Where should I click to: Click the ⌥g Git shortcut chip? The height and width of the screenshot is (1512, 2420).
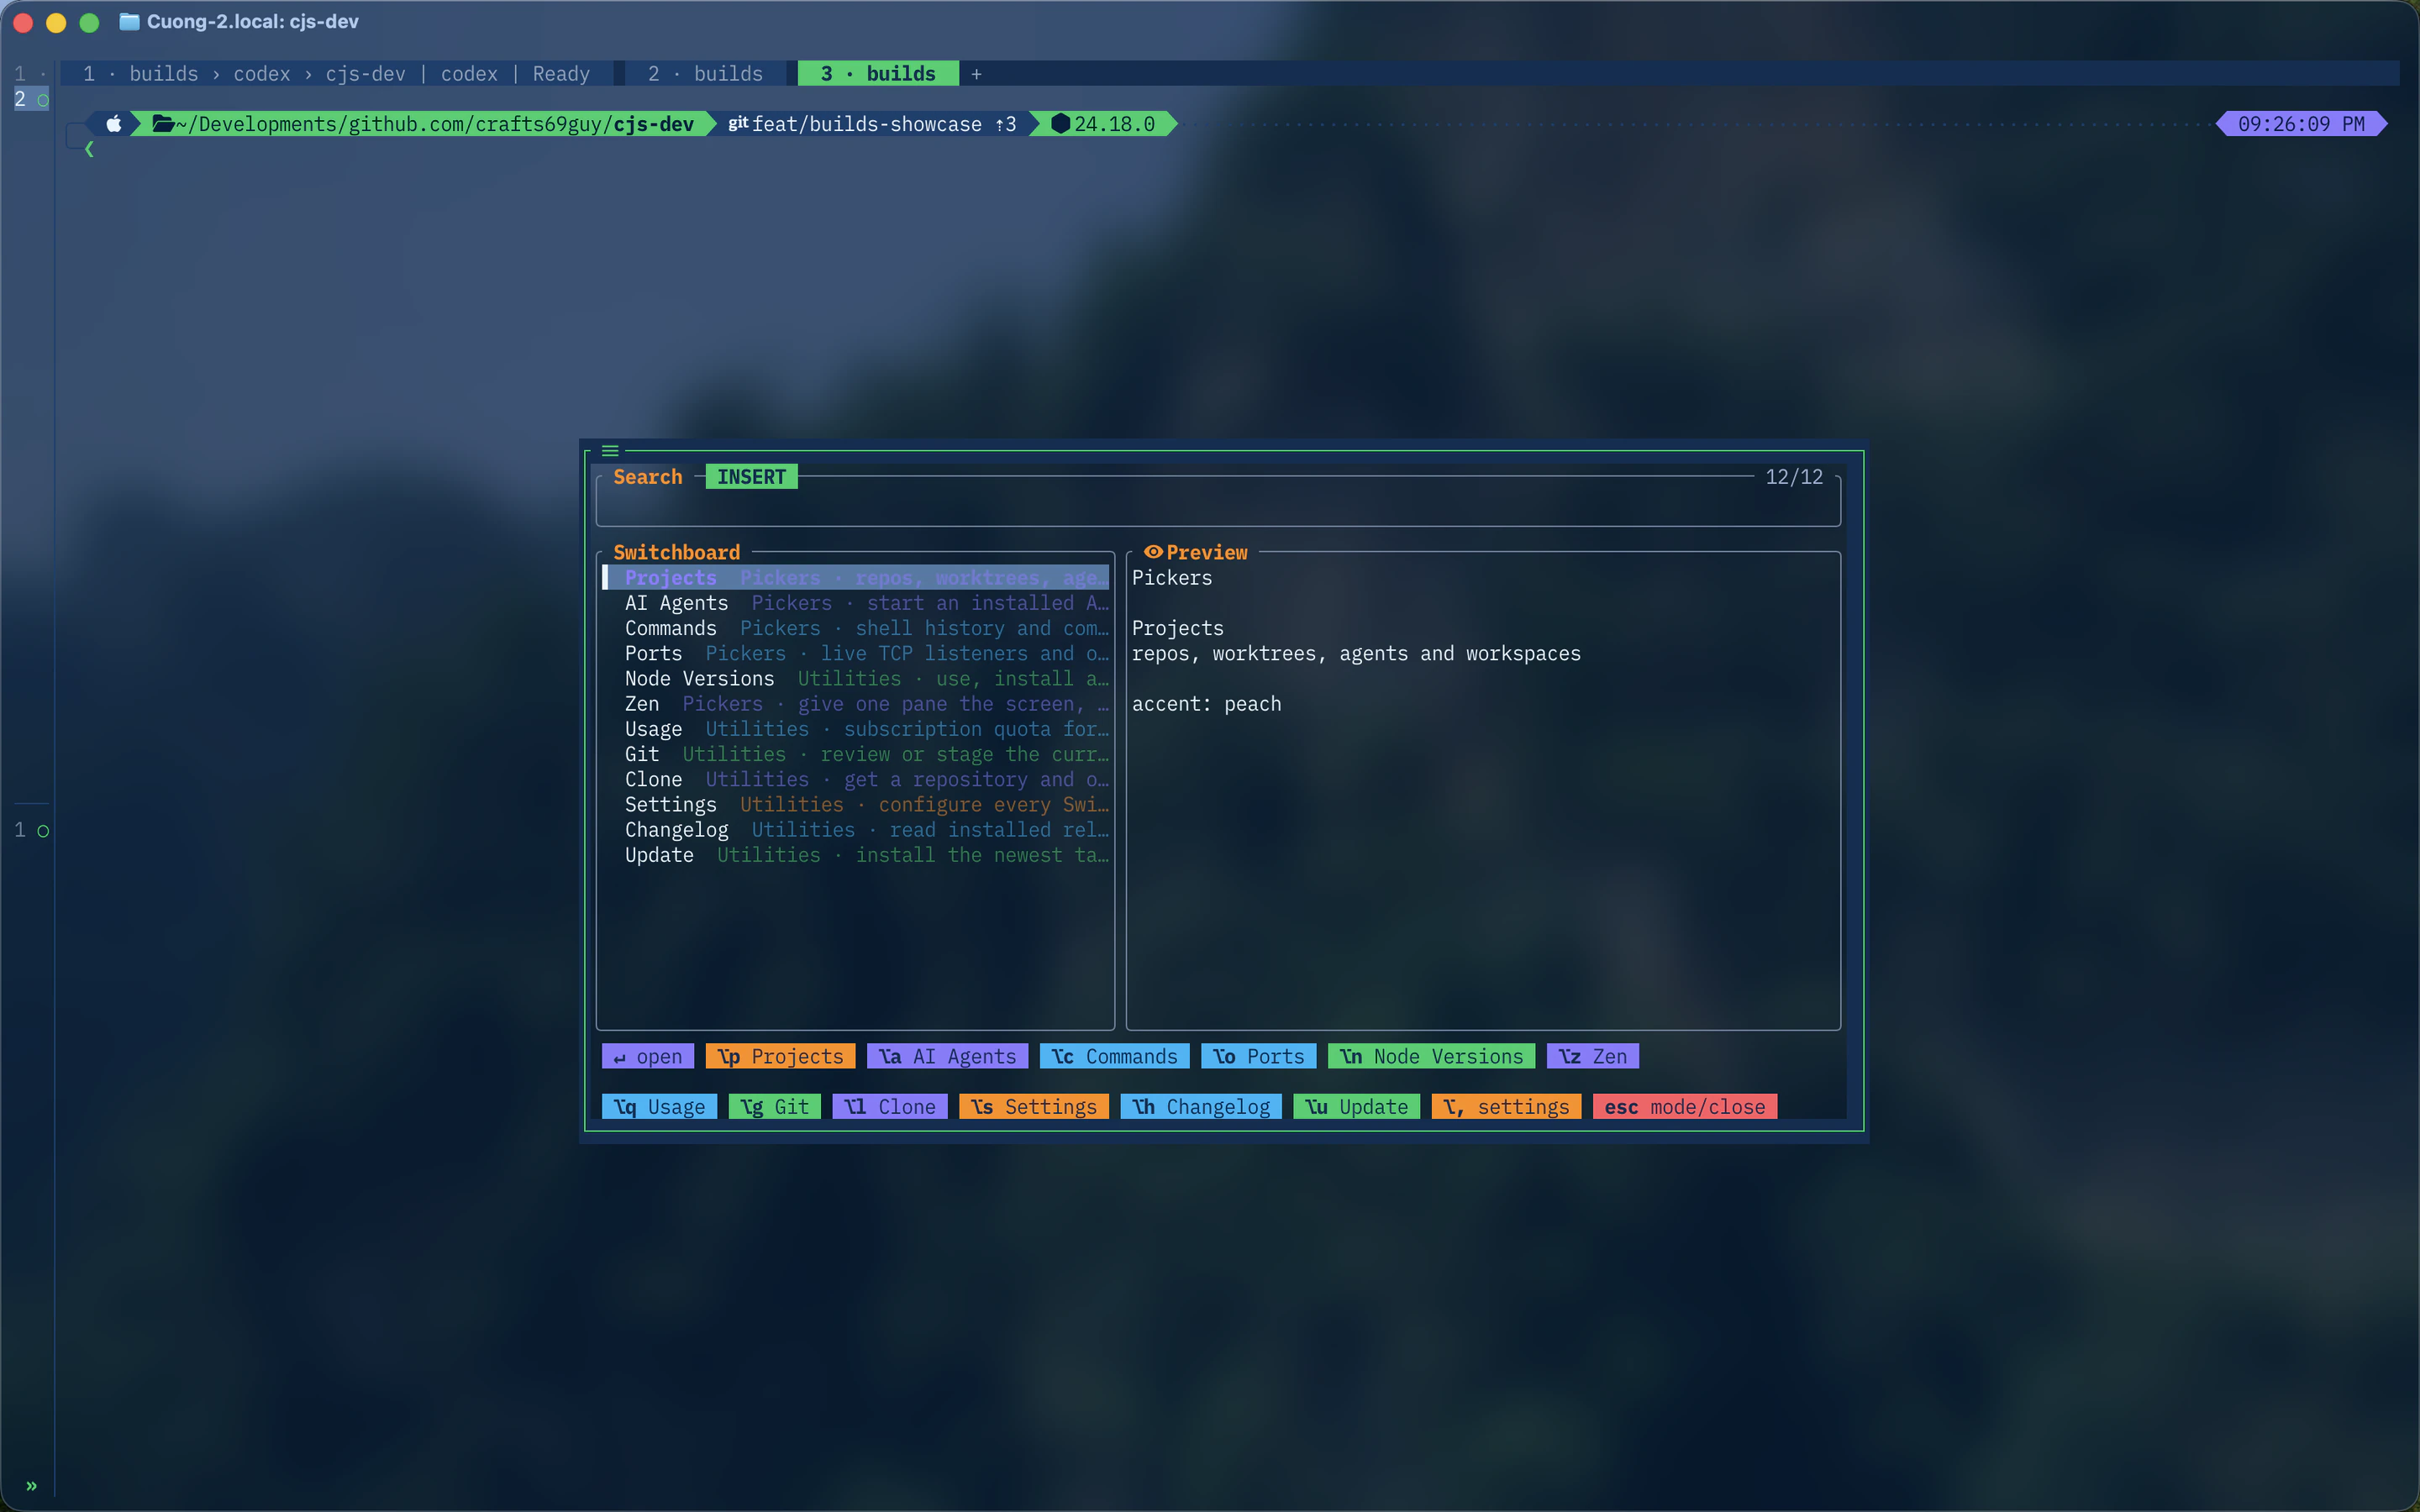click(775, 1107)
